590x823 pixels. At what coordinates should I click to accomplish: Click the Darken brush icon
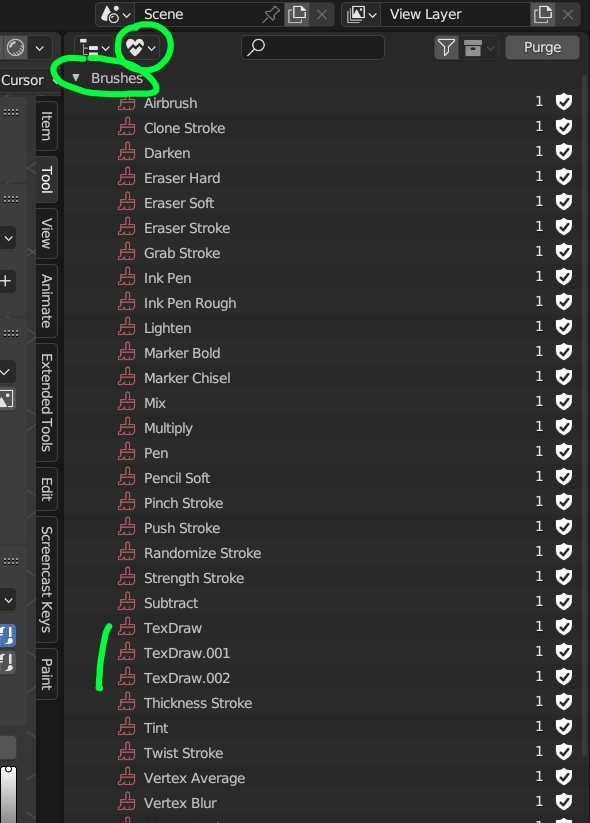coord(127,153)
